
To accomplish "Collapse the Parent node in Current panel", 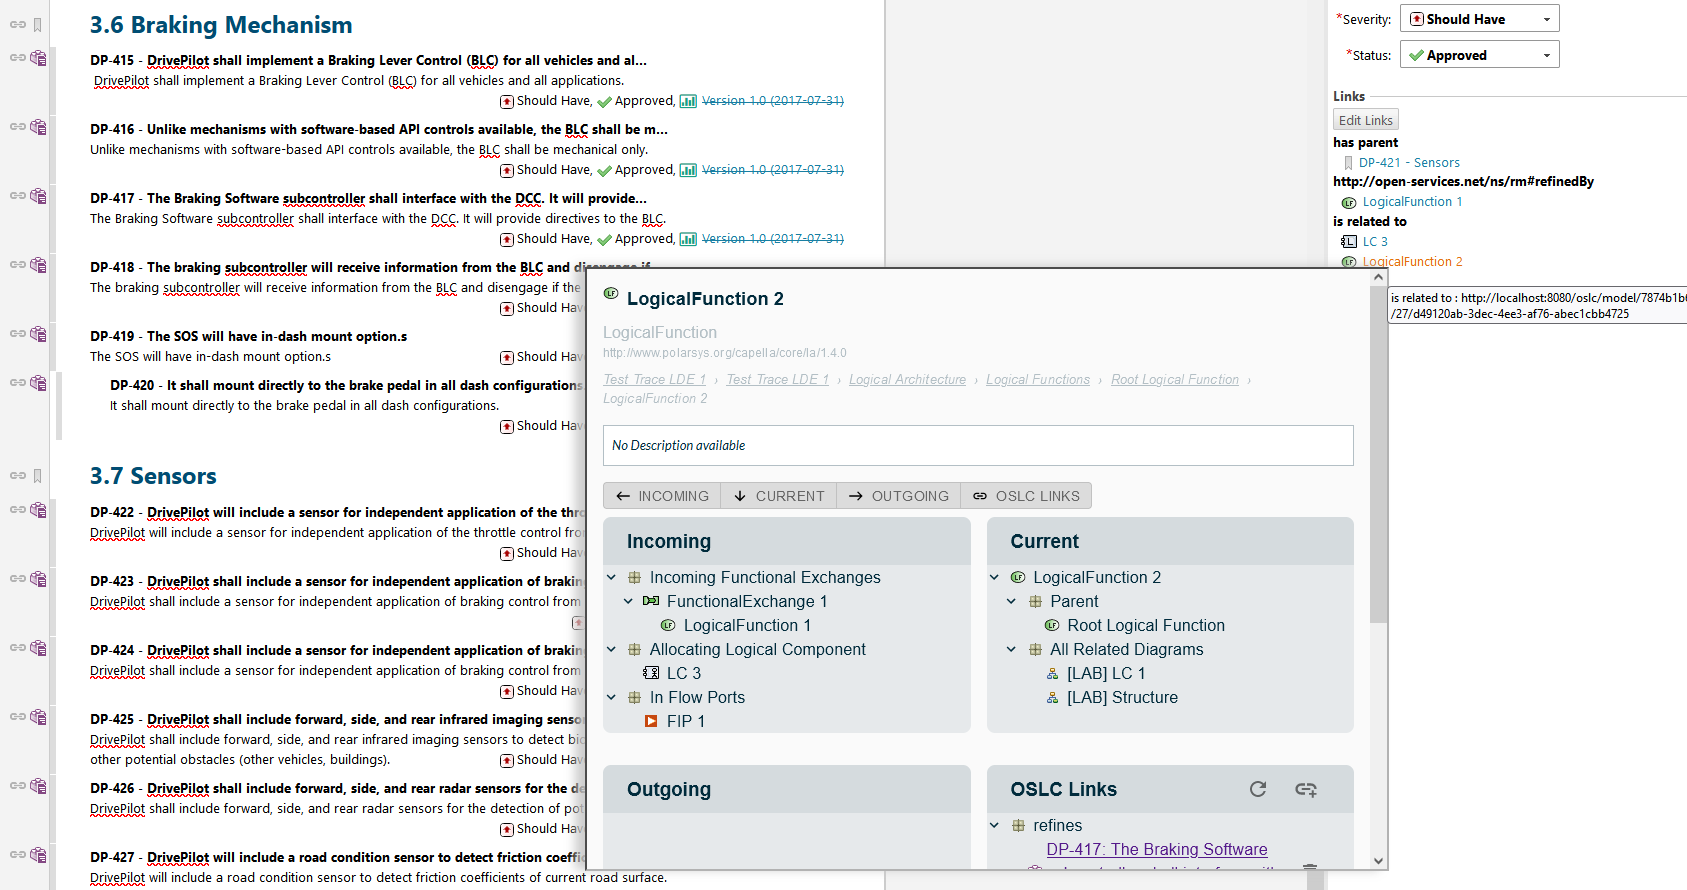I will pos(1011,601).
